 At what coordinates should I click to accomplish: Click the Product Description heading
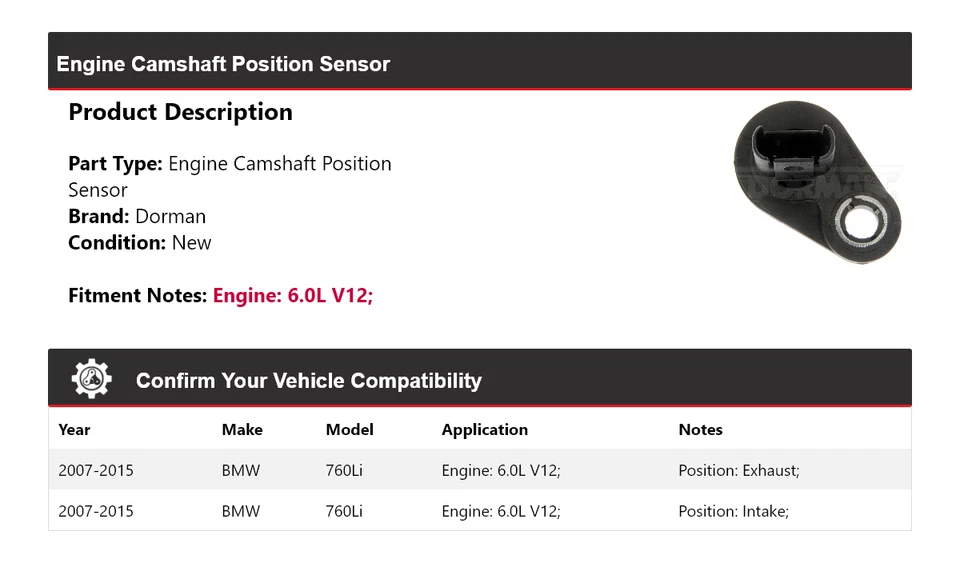[x=180, y=112]
